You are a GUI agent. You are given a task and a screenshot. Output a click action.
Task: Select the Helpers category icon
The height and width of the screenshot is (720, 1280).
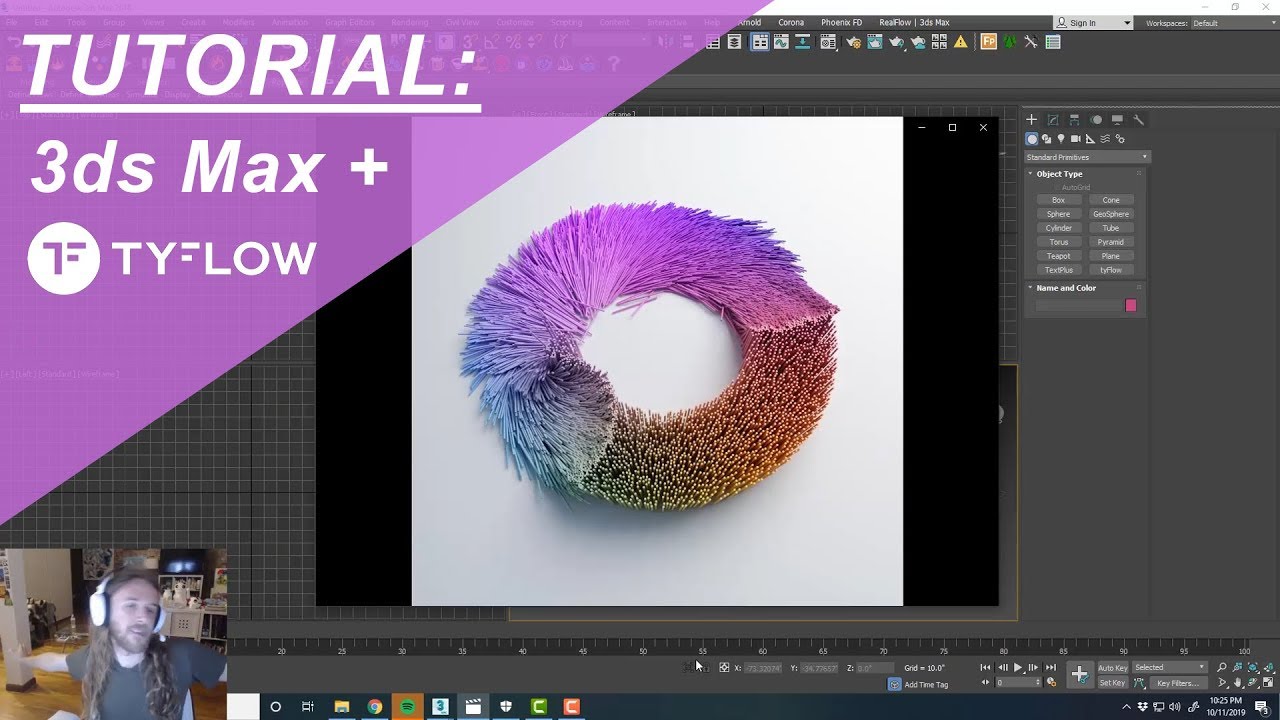[x=1090, y=139]
